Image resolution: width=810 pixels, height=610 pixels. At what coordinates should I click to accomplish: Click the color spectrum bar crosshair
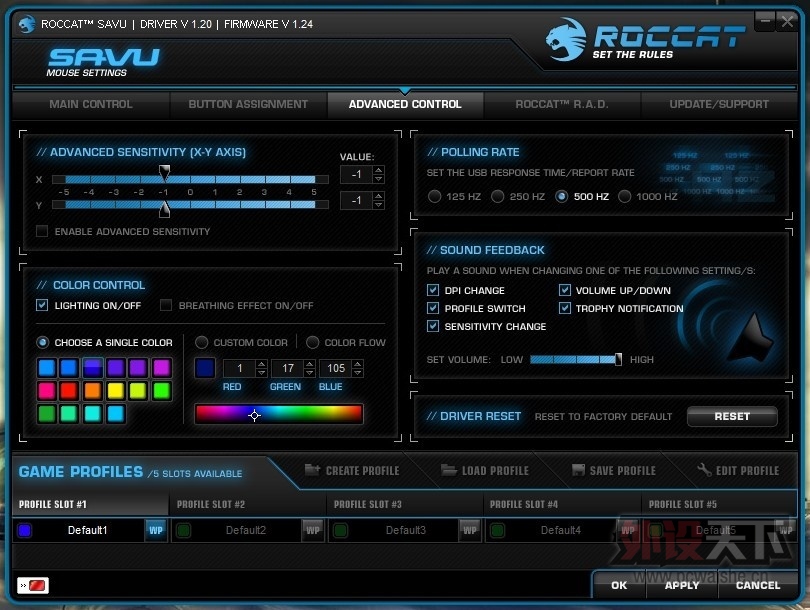254,415
